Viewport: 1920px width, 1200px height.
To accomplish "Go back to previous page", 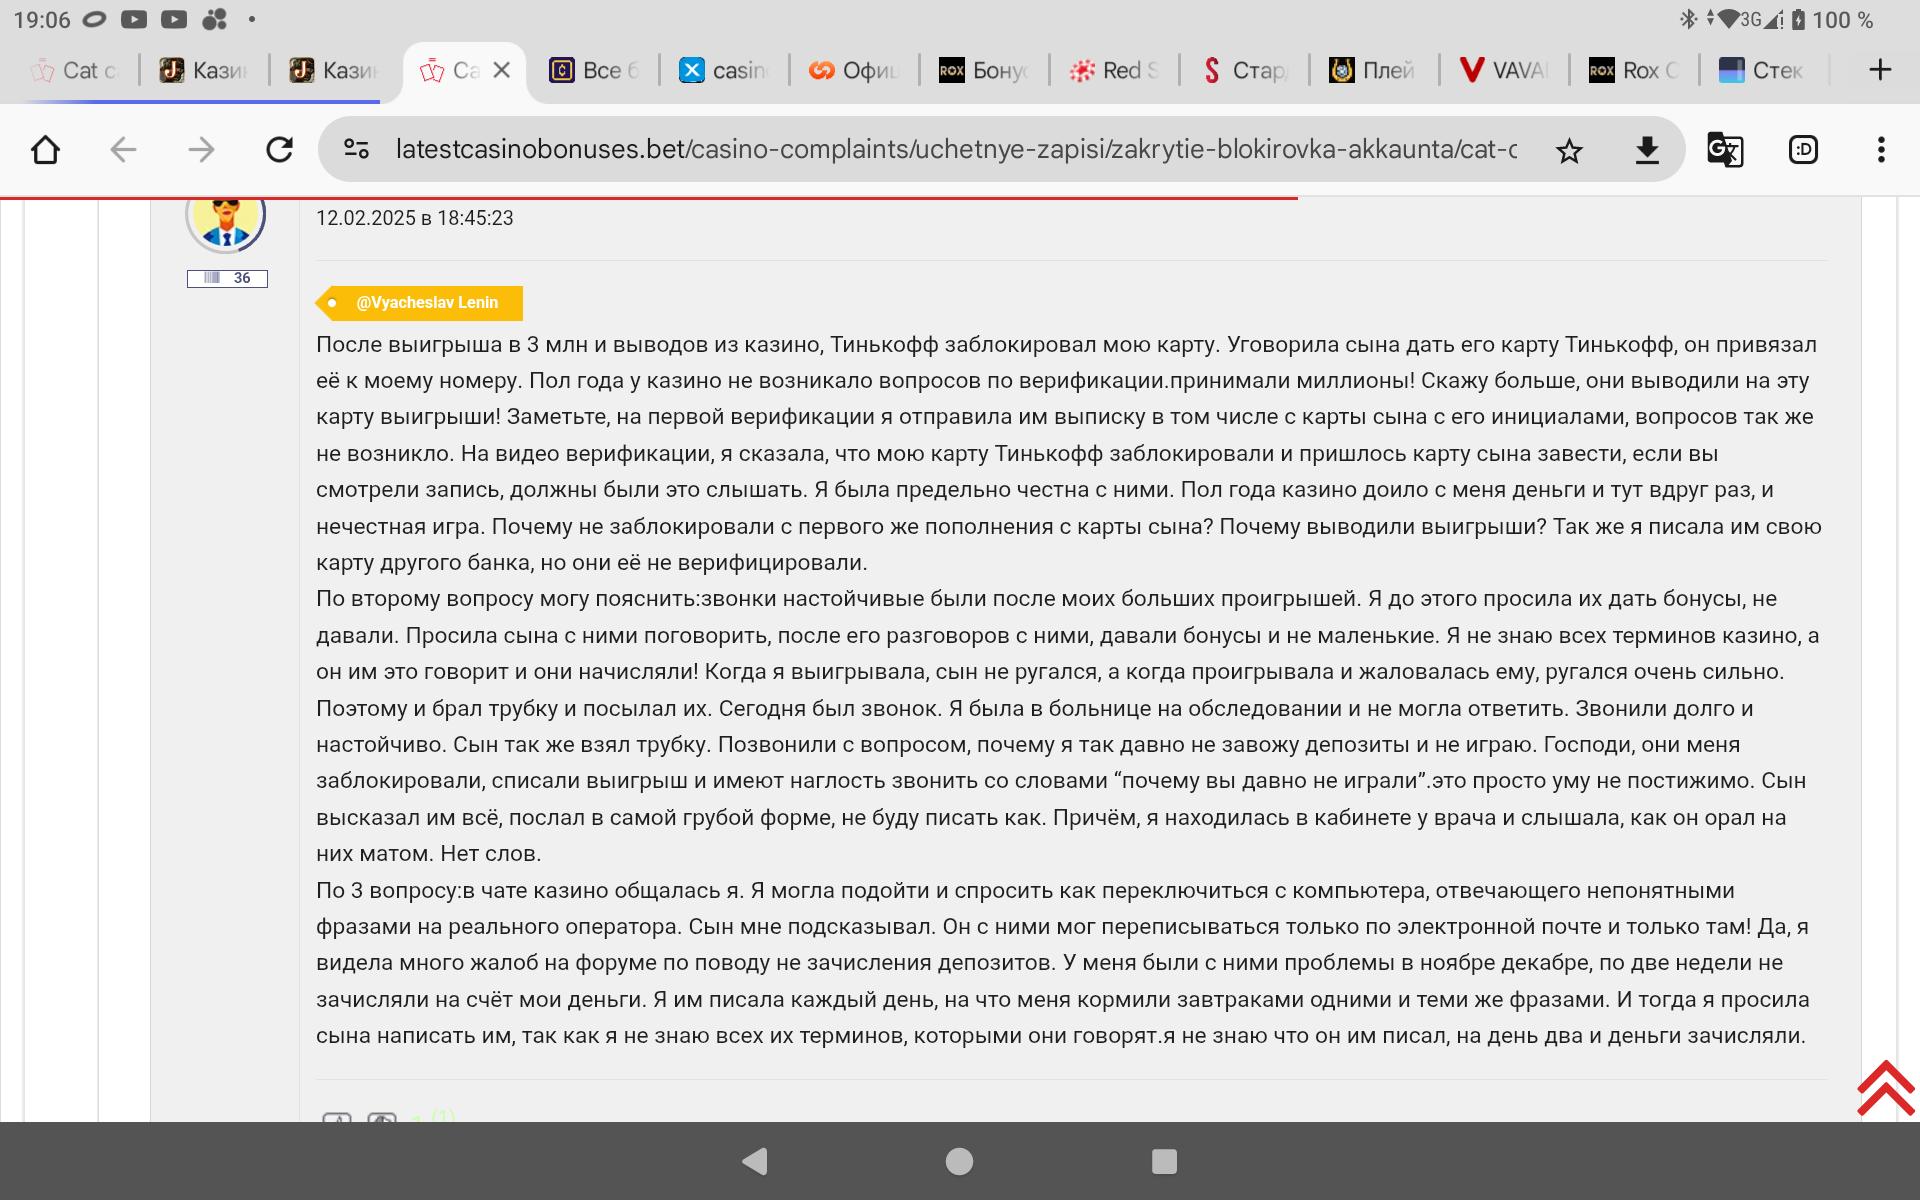I will 123,150.
